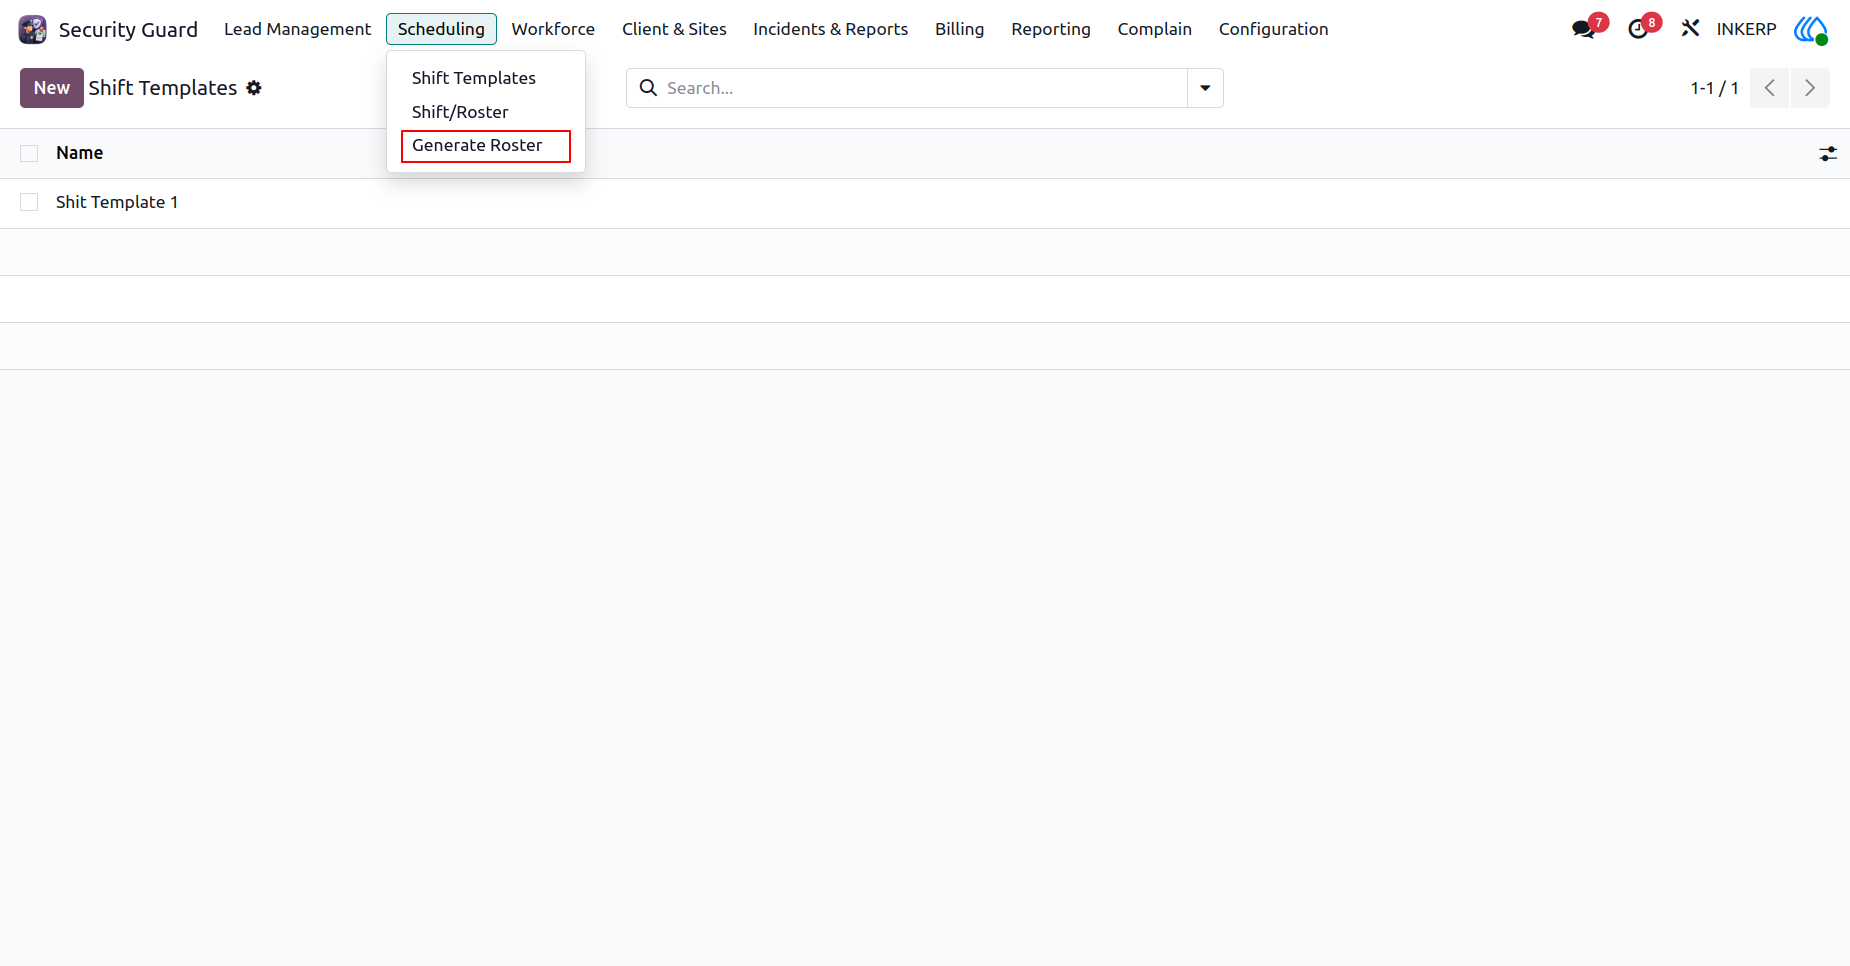
Task: Expand the search filter options dropdown
Action: click(1205, 88)
